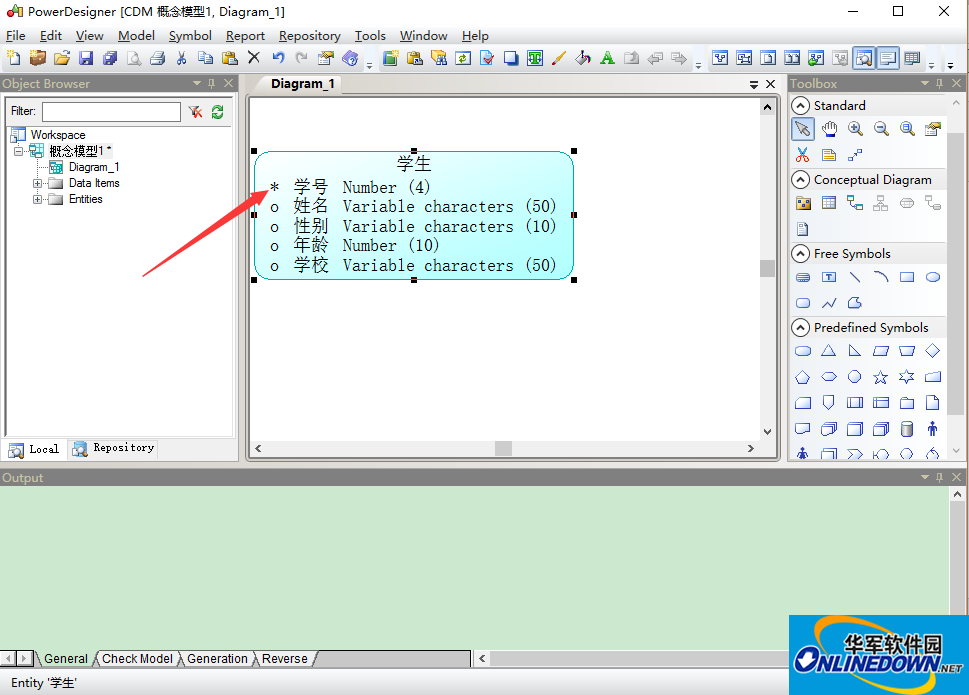This screenshot has height=695, width=969.
Task: Click the Cut scissors toolbar icon
Action: click(181, 58)
